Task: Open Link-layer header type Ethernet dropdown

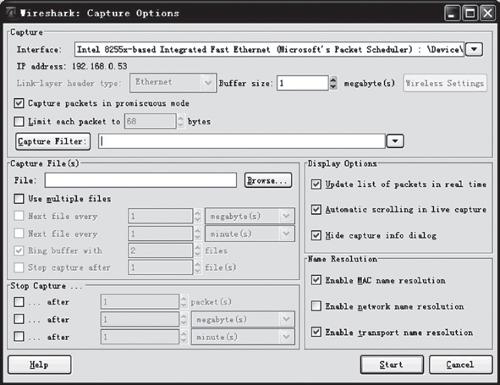Action: (173, 83)
